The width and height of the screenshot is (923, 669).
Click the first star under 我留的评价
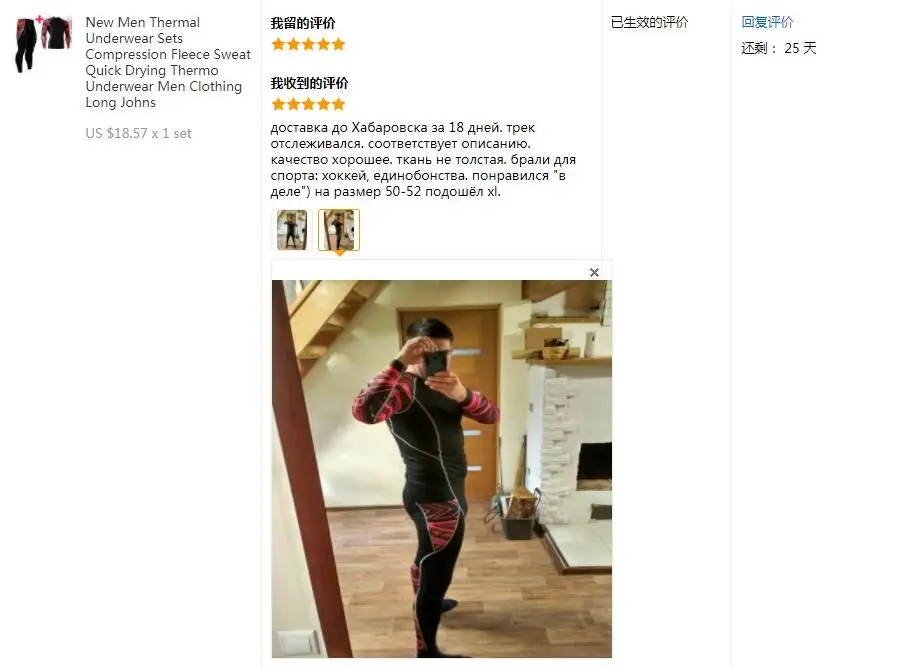(x=278, y=44)
